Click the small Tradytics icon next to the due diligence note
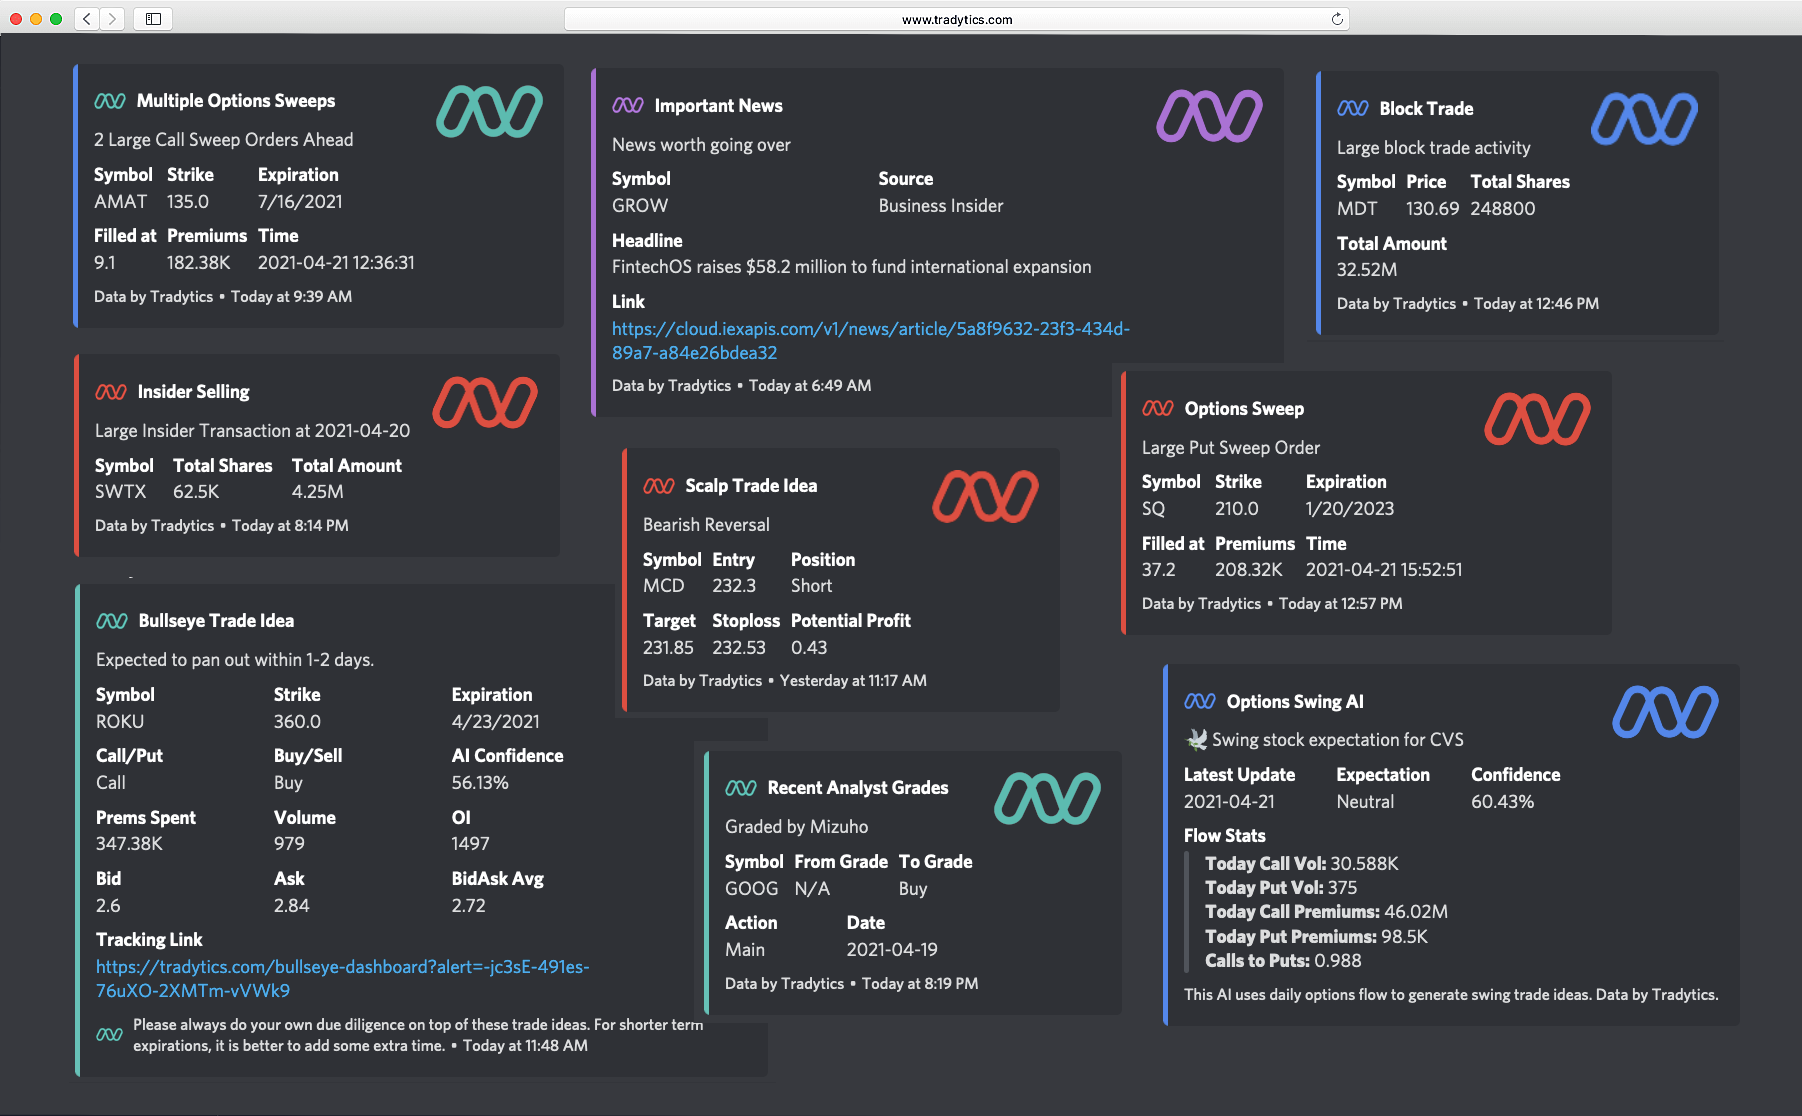1802x1116 pixels. [x=110, y=1034]
